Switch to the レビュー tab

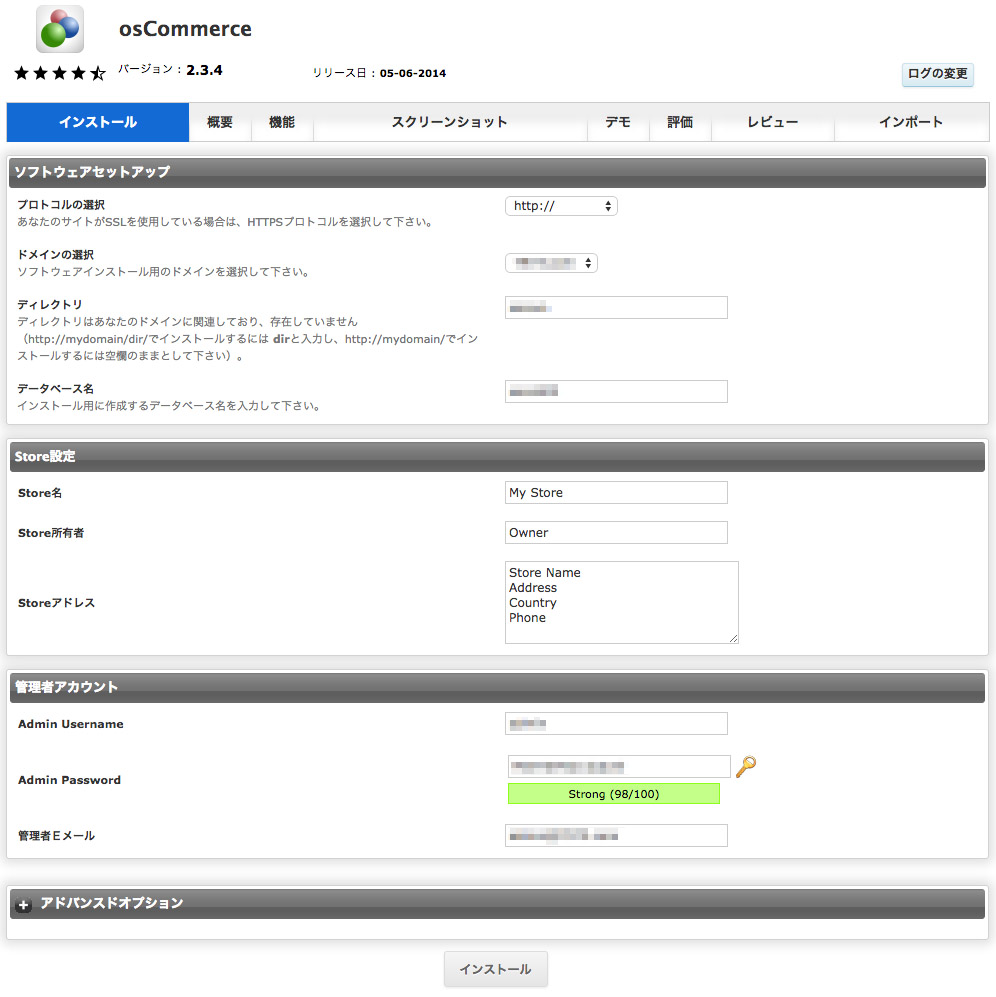point(772,122)
